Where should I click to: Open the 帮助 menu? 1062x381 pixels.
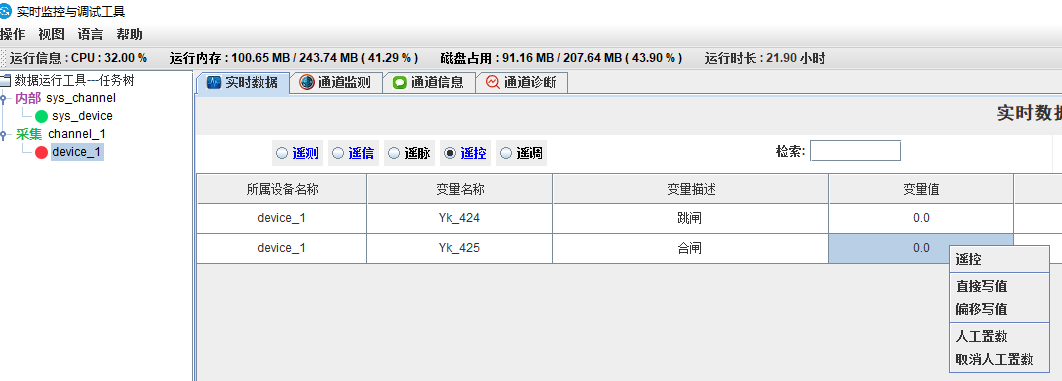click(x=129, y=35)
